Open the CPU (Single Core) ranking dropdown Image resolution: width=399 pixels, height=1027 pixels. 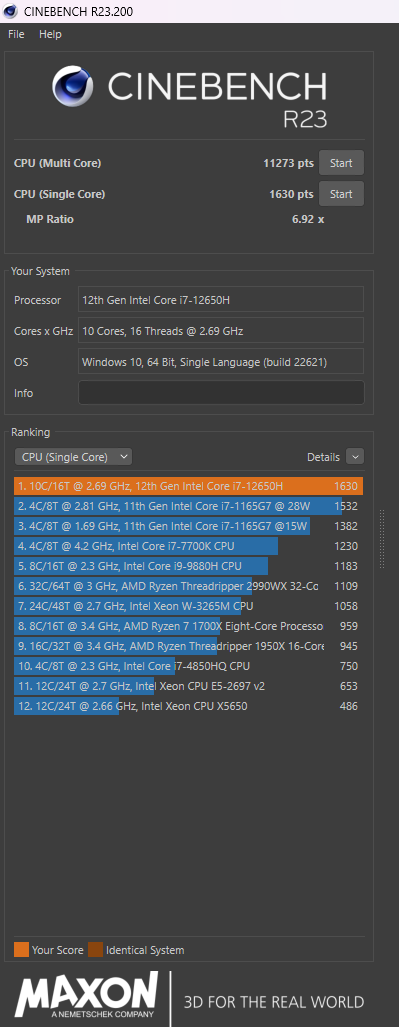(x=73, y=457)
